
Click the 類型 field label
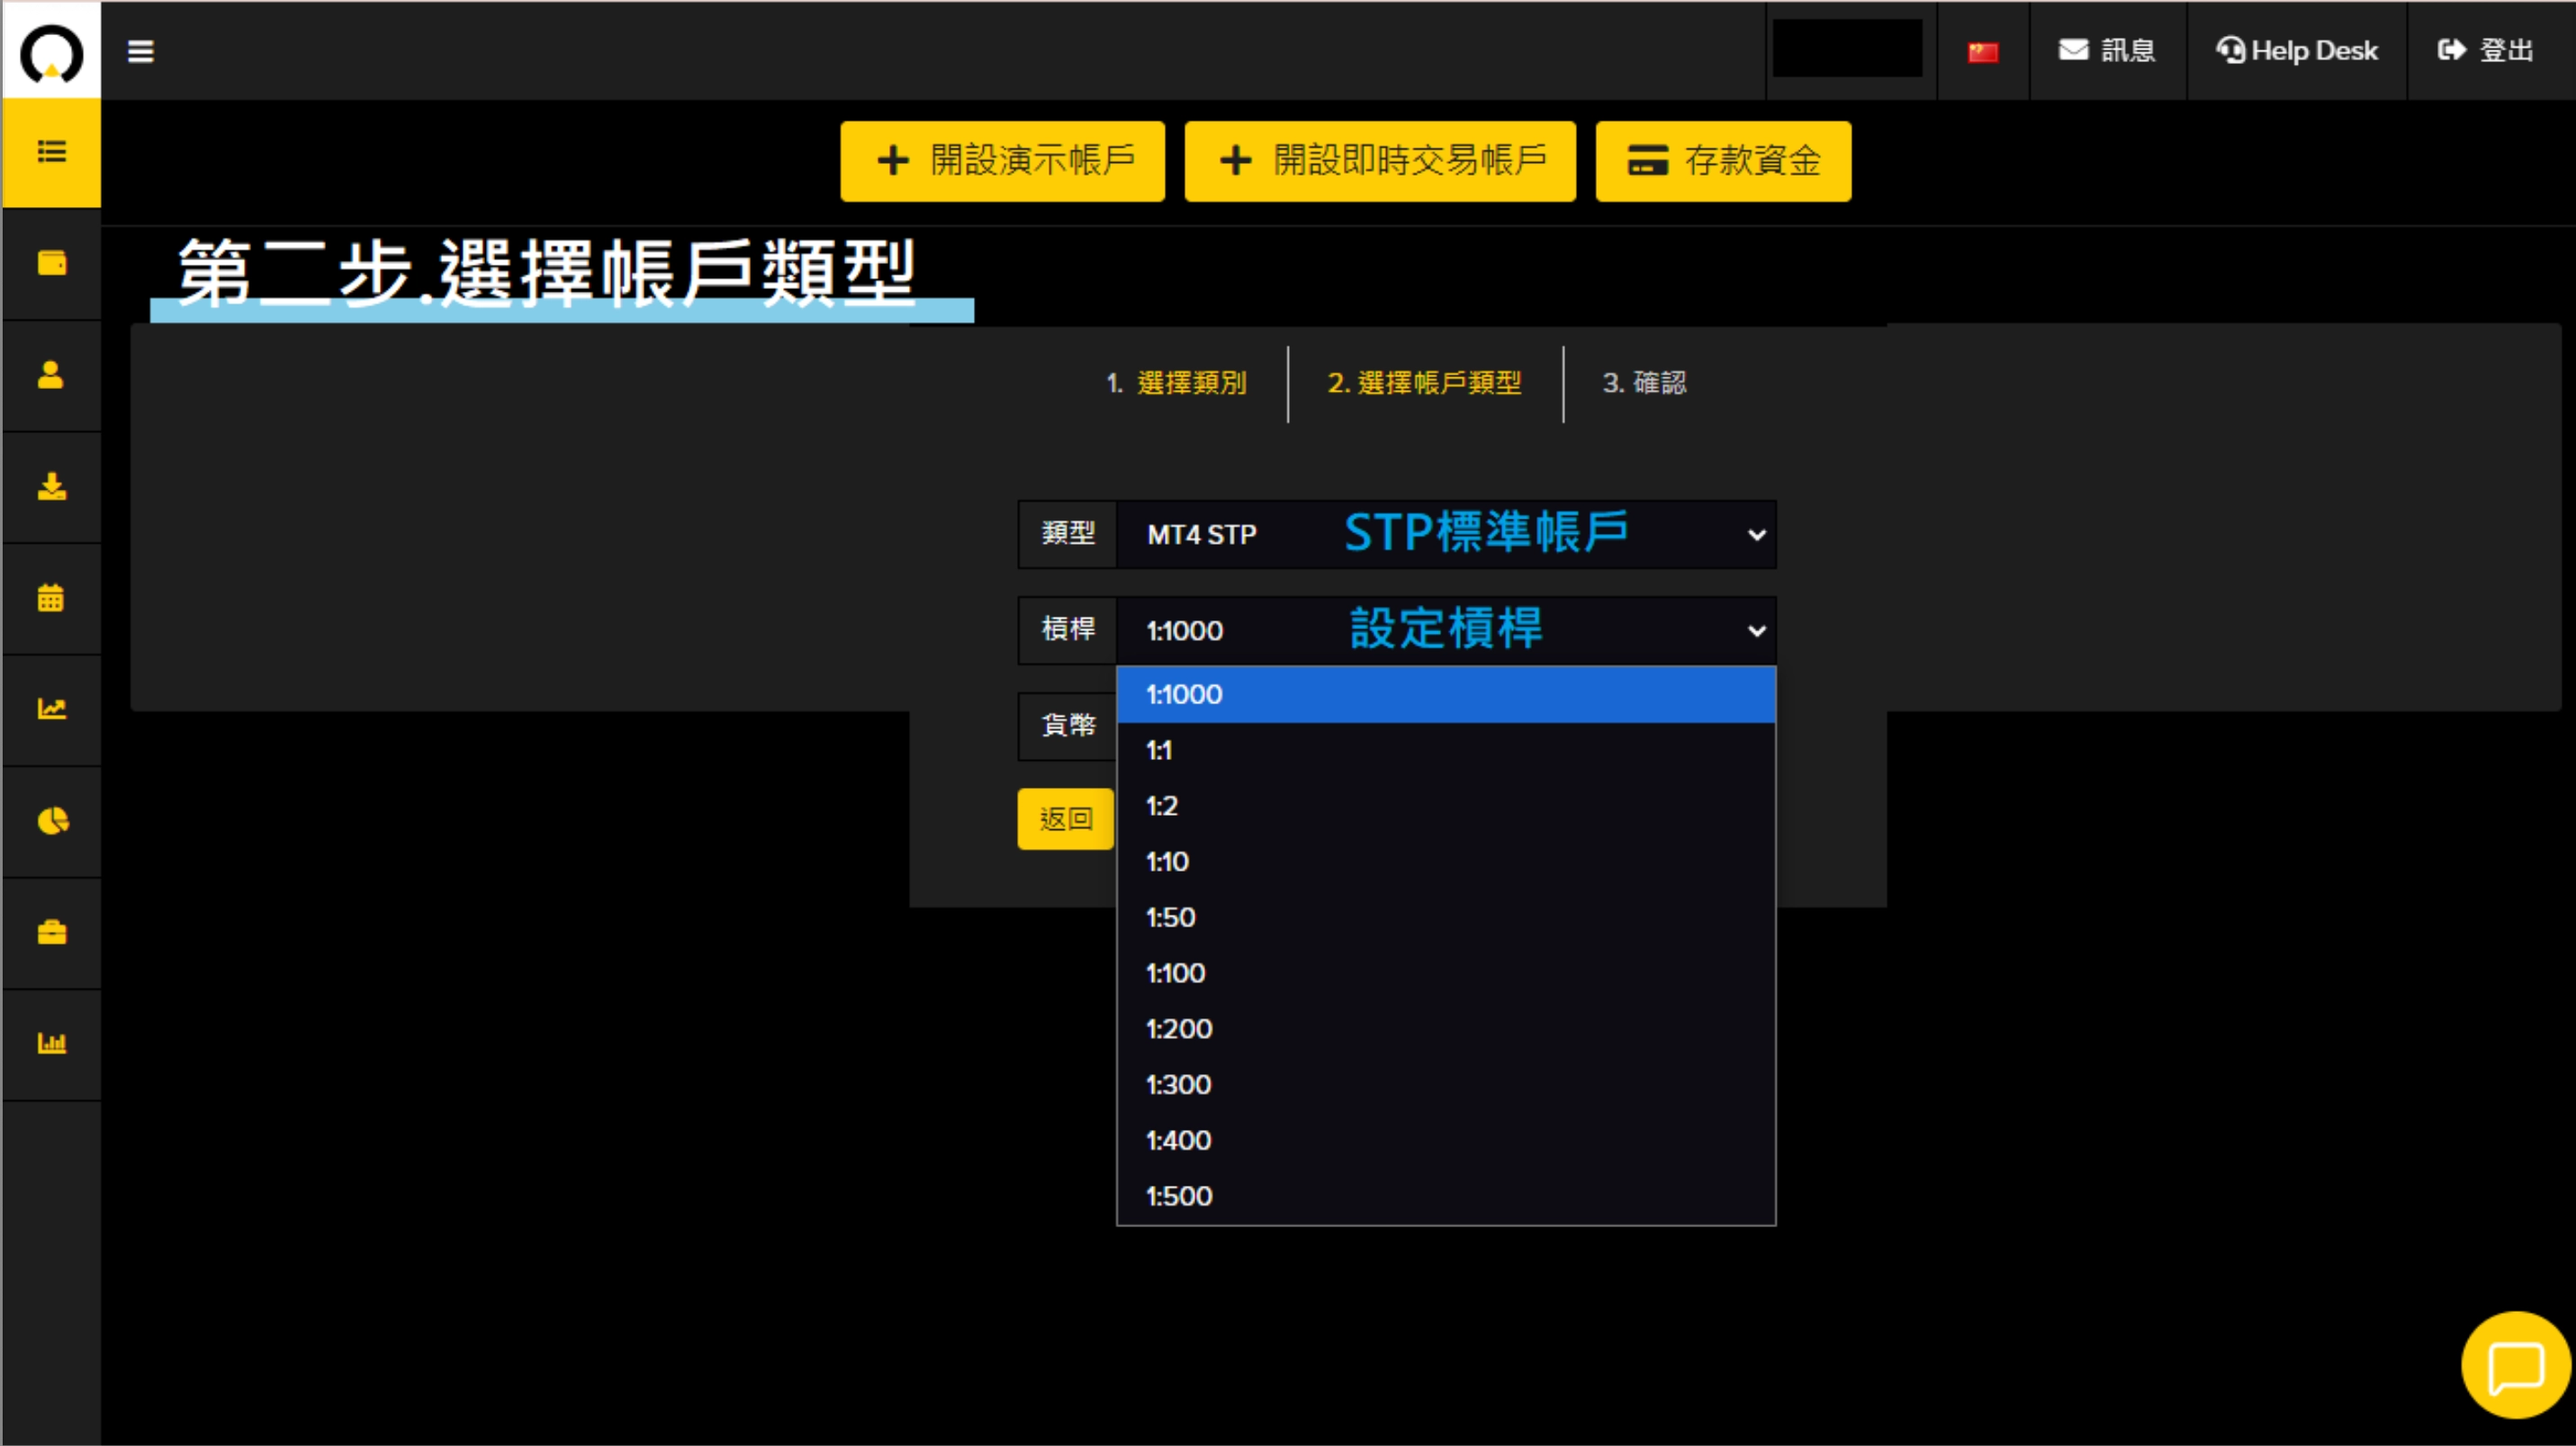1068,534
